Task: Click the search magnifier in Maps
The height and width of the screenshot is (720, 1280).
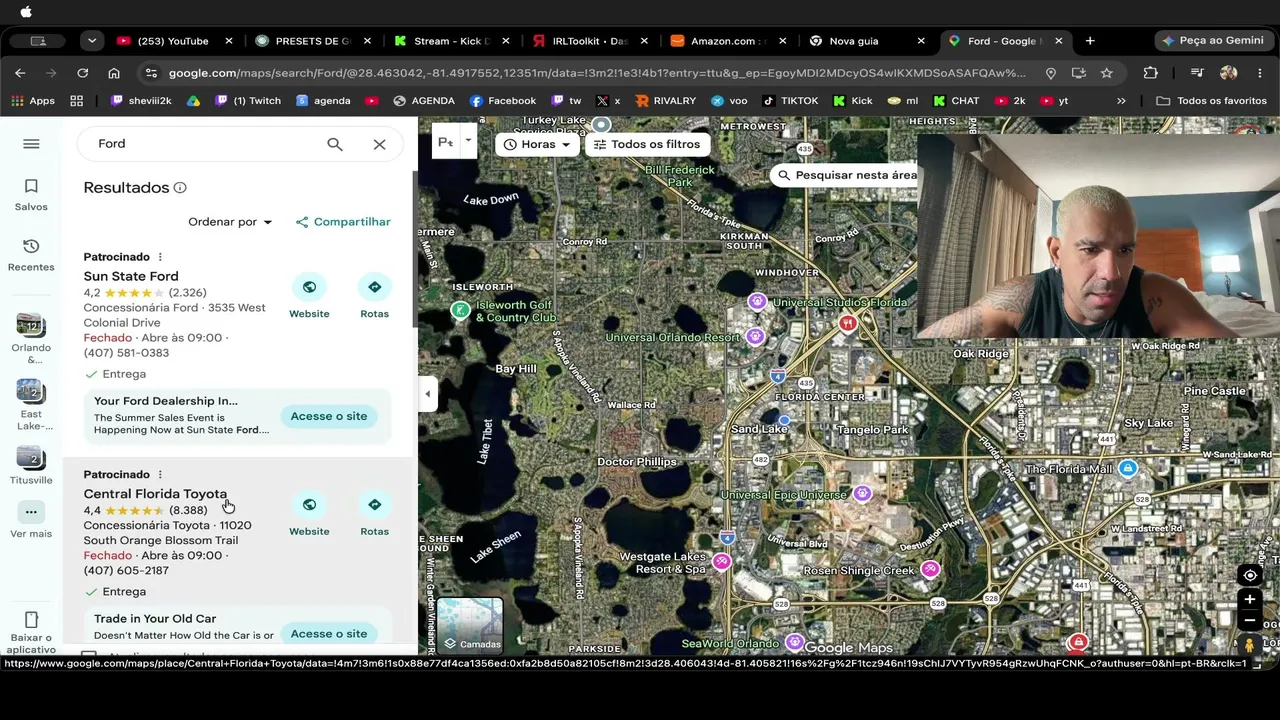Action: pyautogui.click(x=335, y=144)
